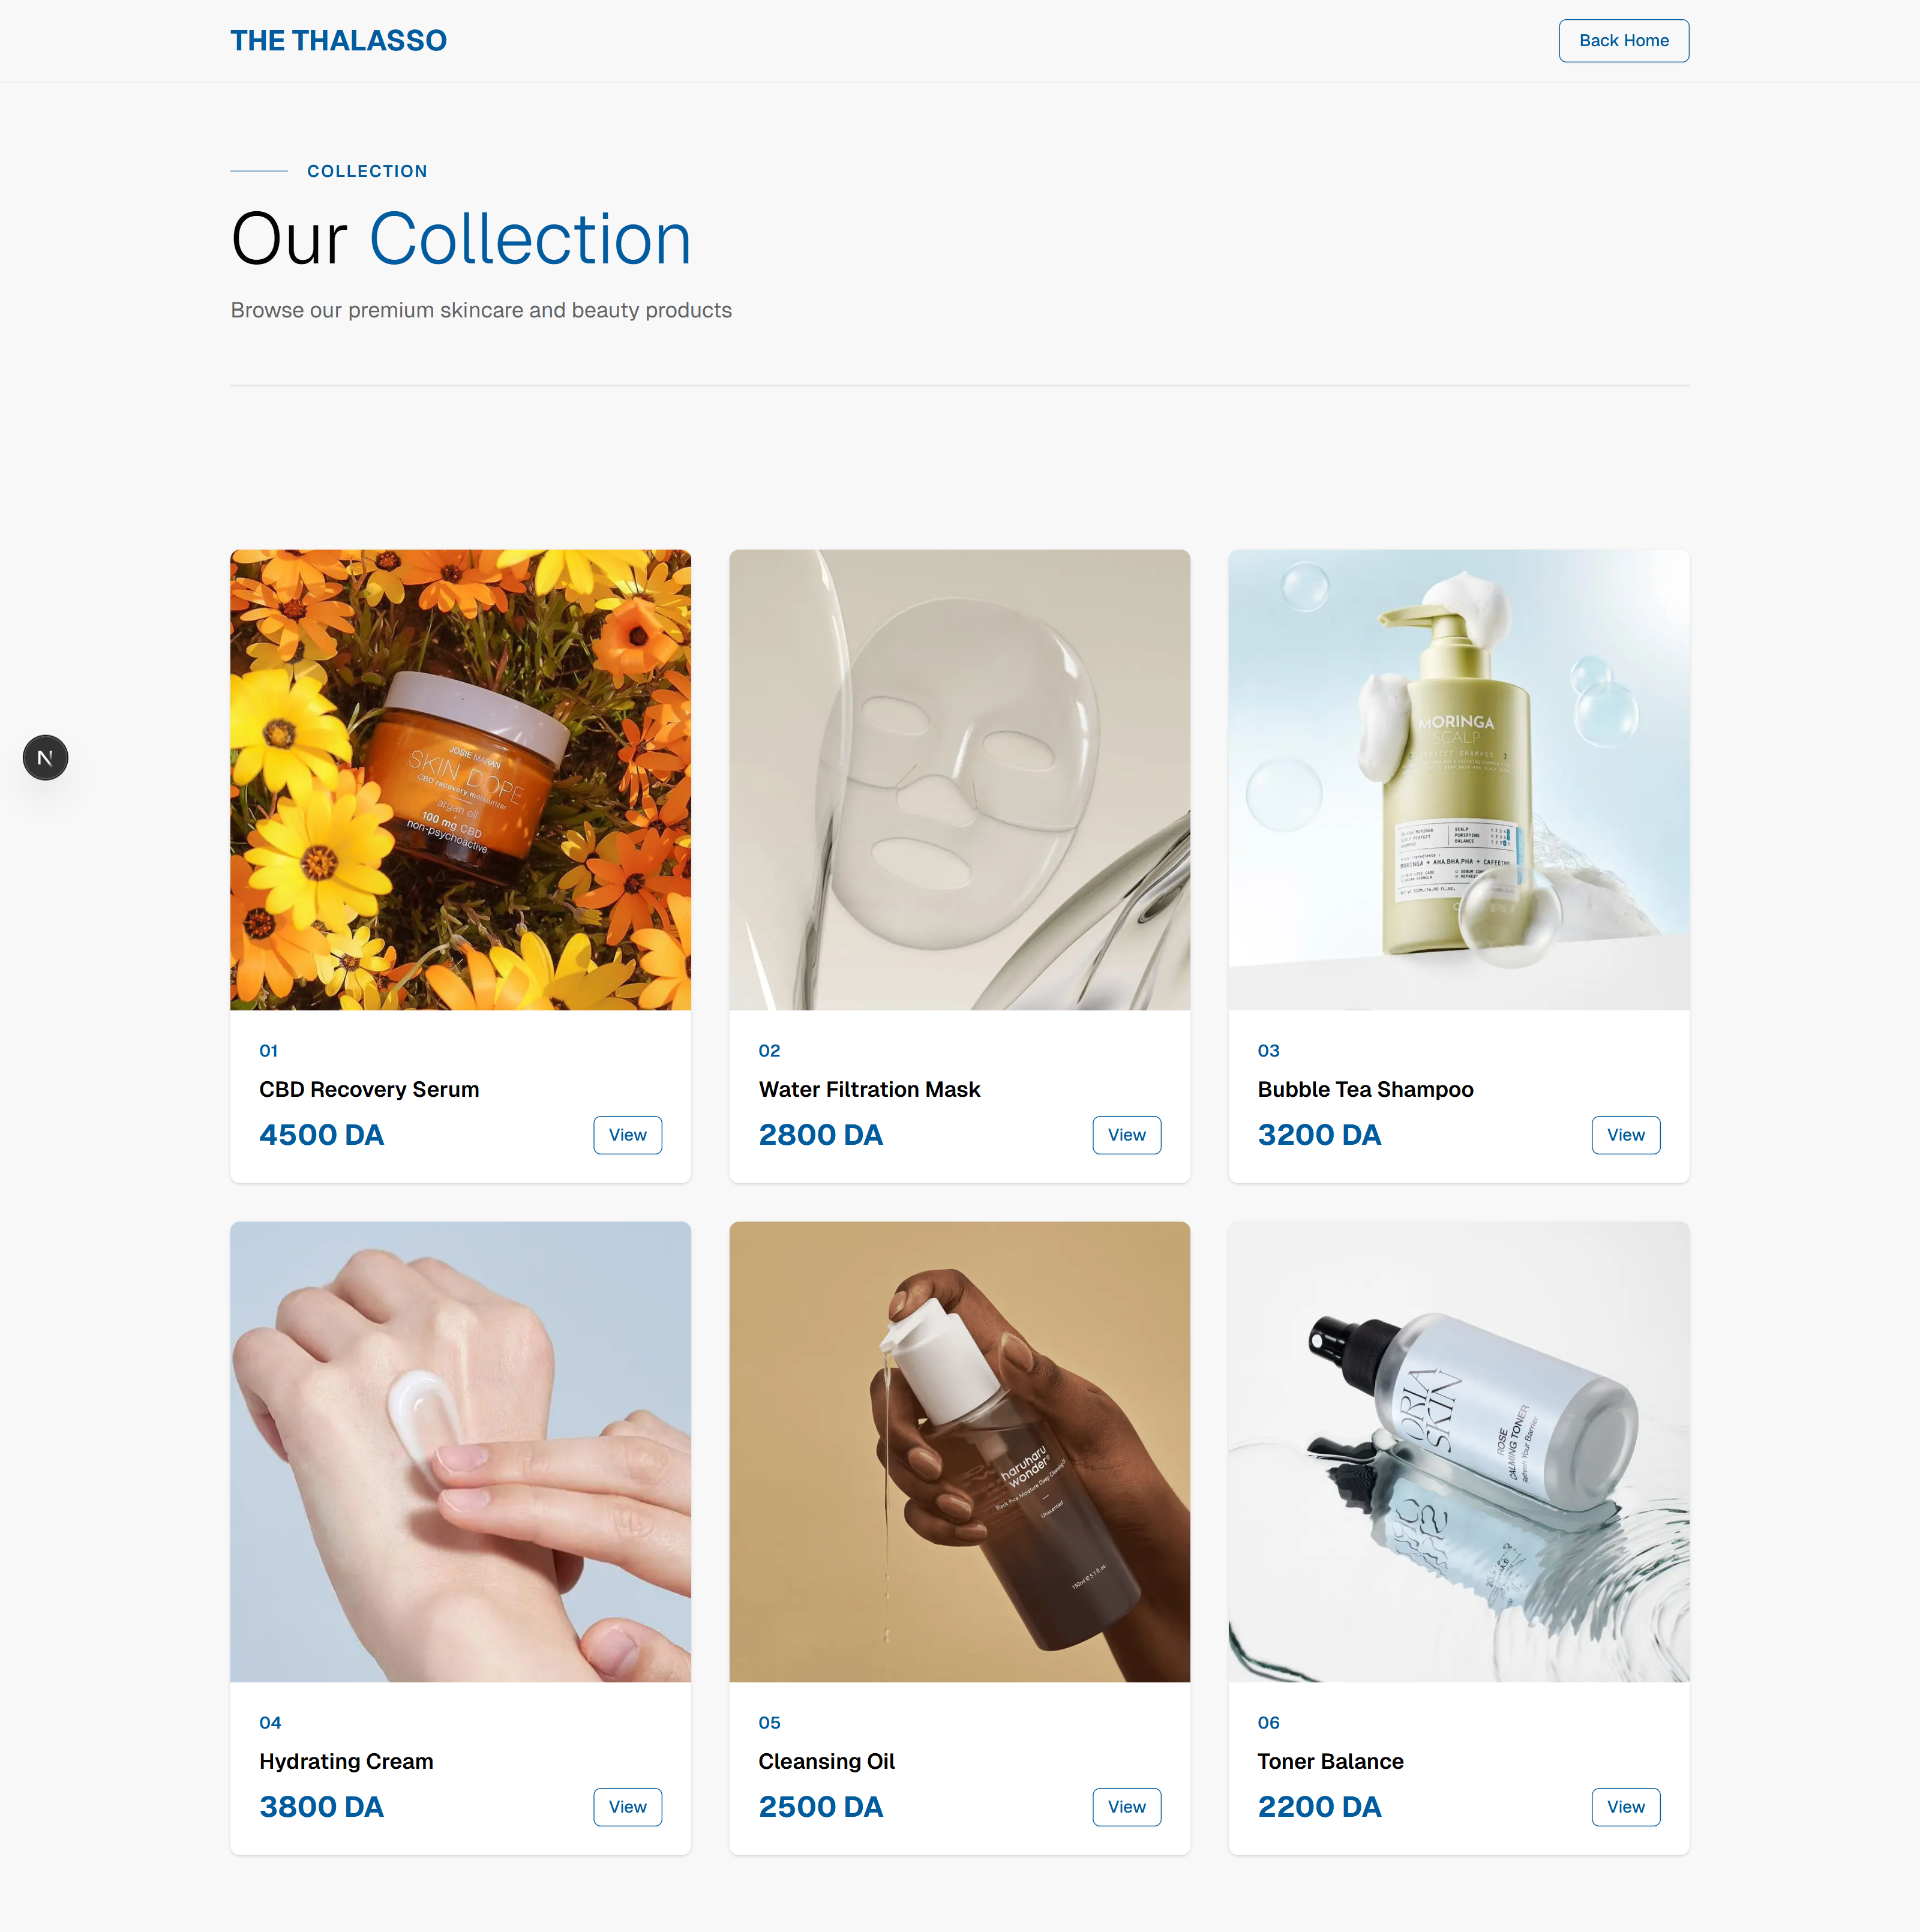Viewport: 1920px width, 1932px height.
Task: View the Cleansing Oil product
Action: pyautogui.click(x=1126, y=1807)
